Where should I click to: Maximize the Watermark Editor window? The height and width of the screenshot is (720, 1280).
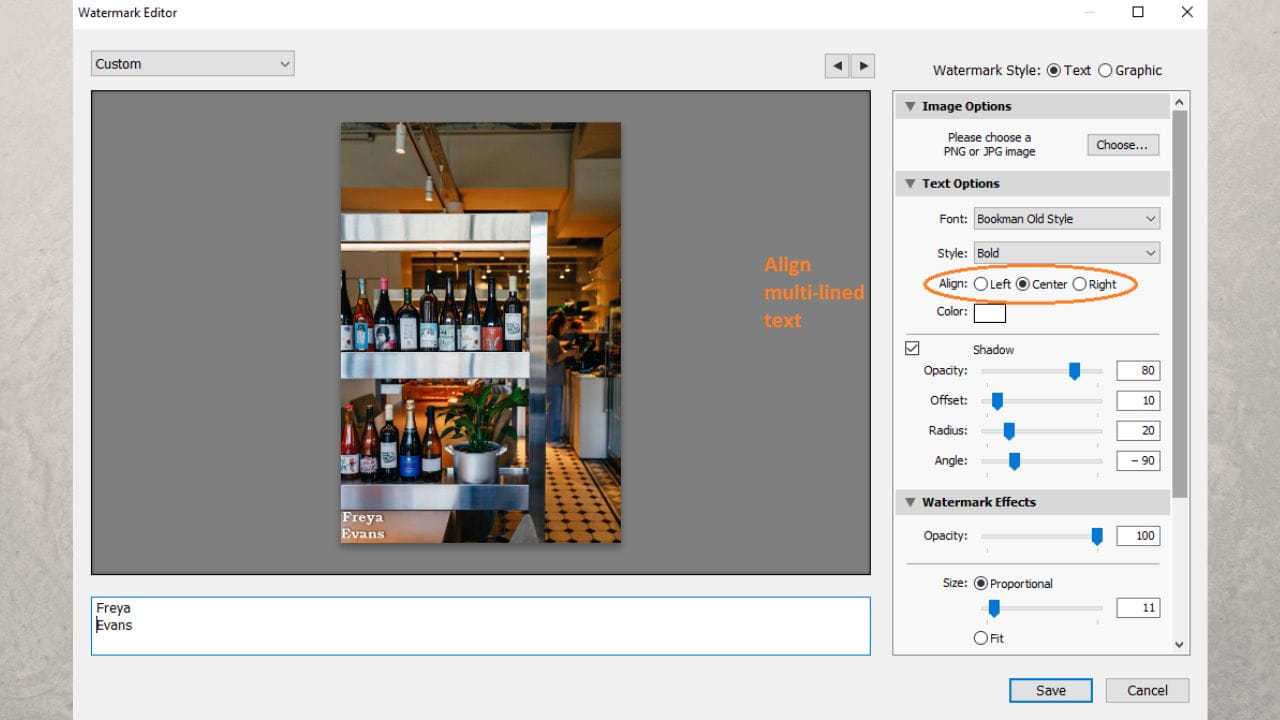[1138, 12]
